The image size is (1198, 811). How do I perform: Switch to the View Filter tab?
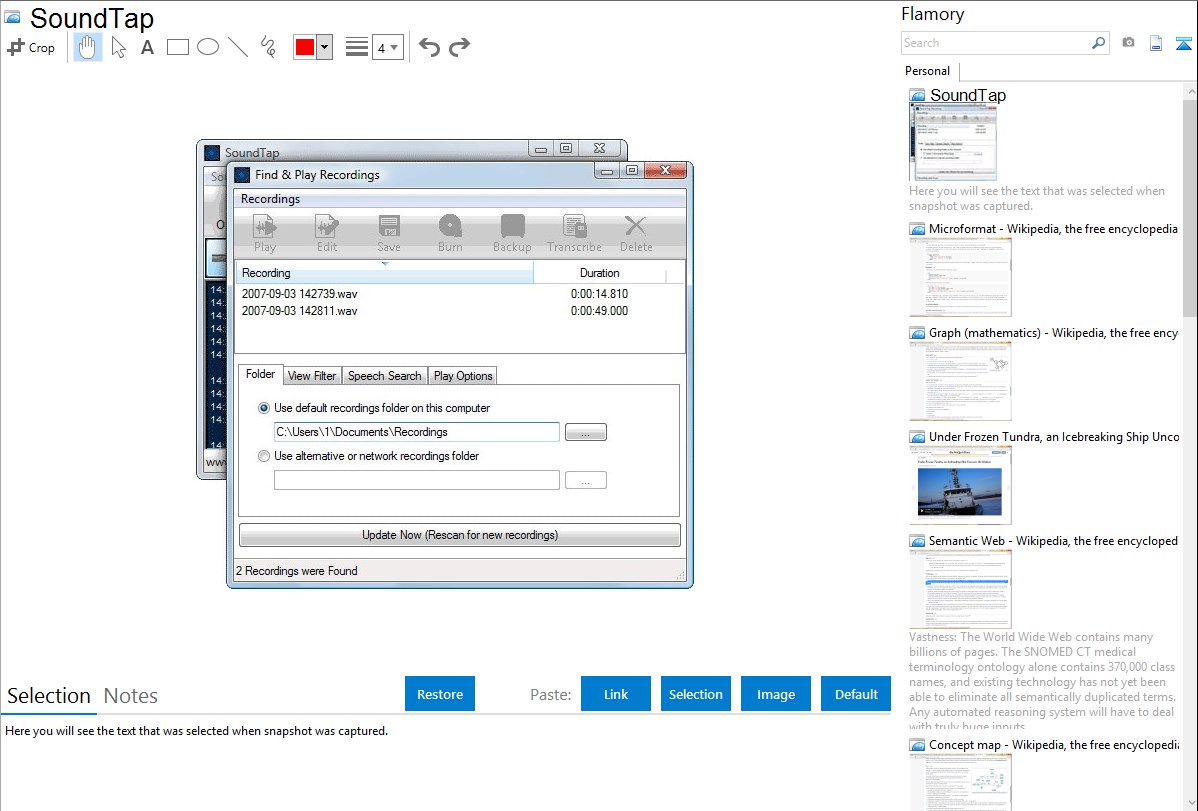point(312,376)
